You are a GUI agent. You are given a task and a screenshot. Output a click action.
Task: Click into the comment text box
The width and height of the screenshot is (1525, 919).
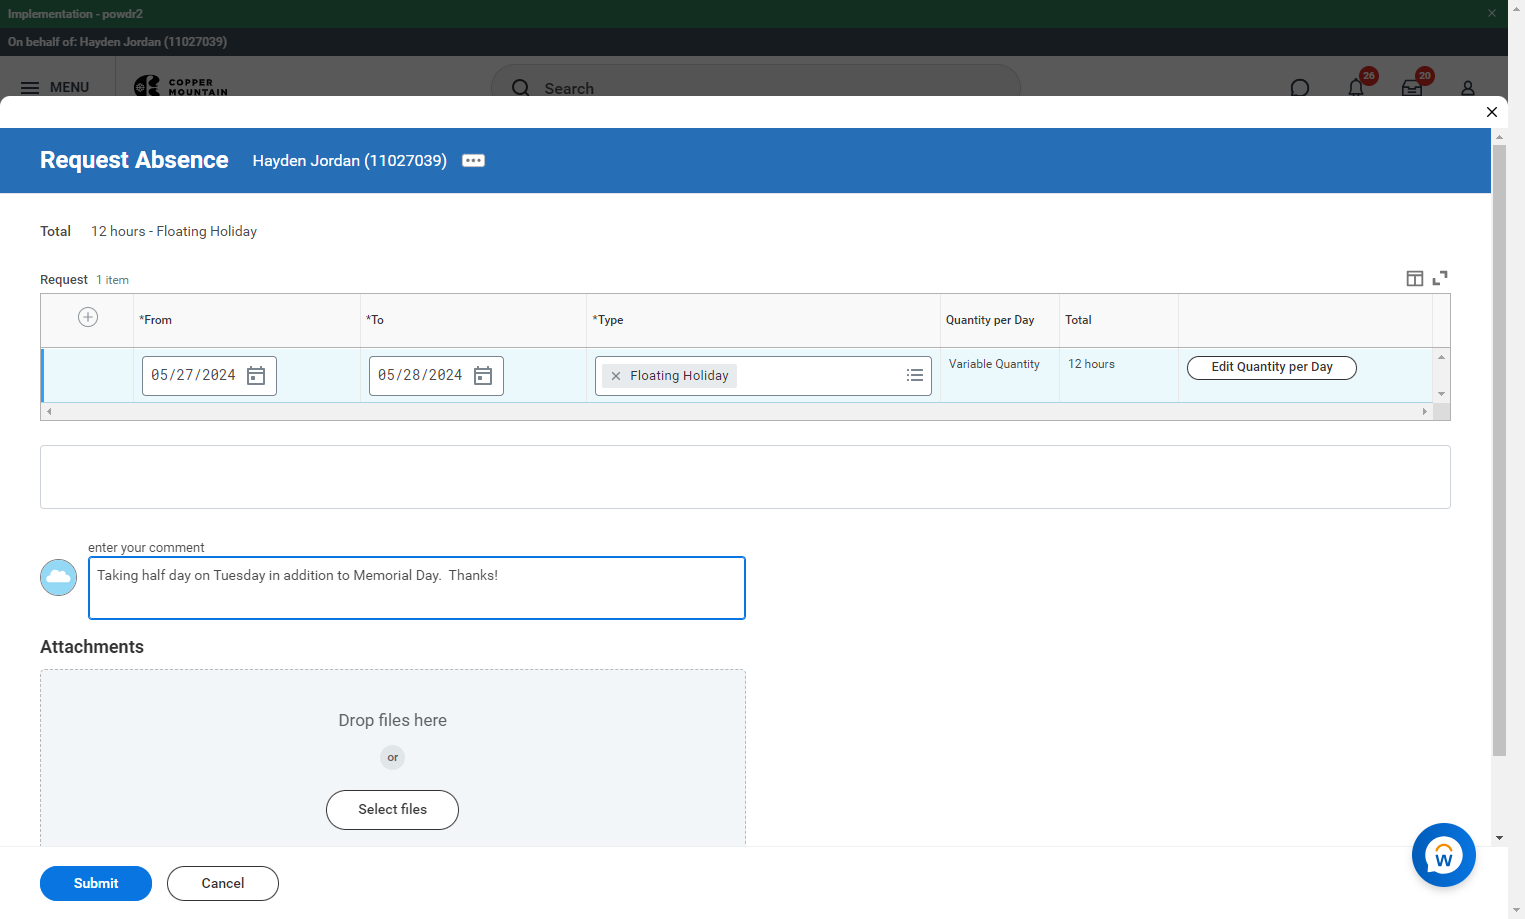(x=417, y=588)
